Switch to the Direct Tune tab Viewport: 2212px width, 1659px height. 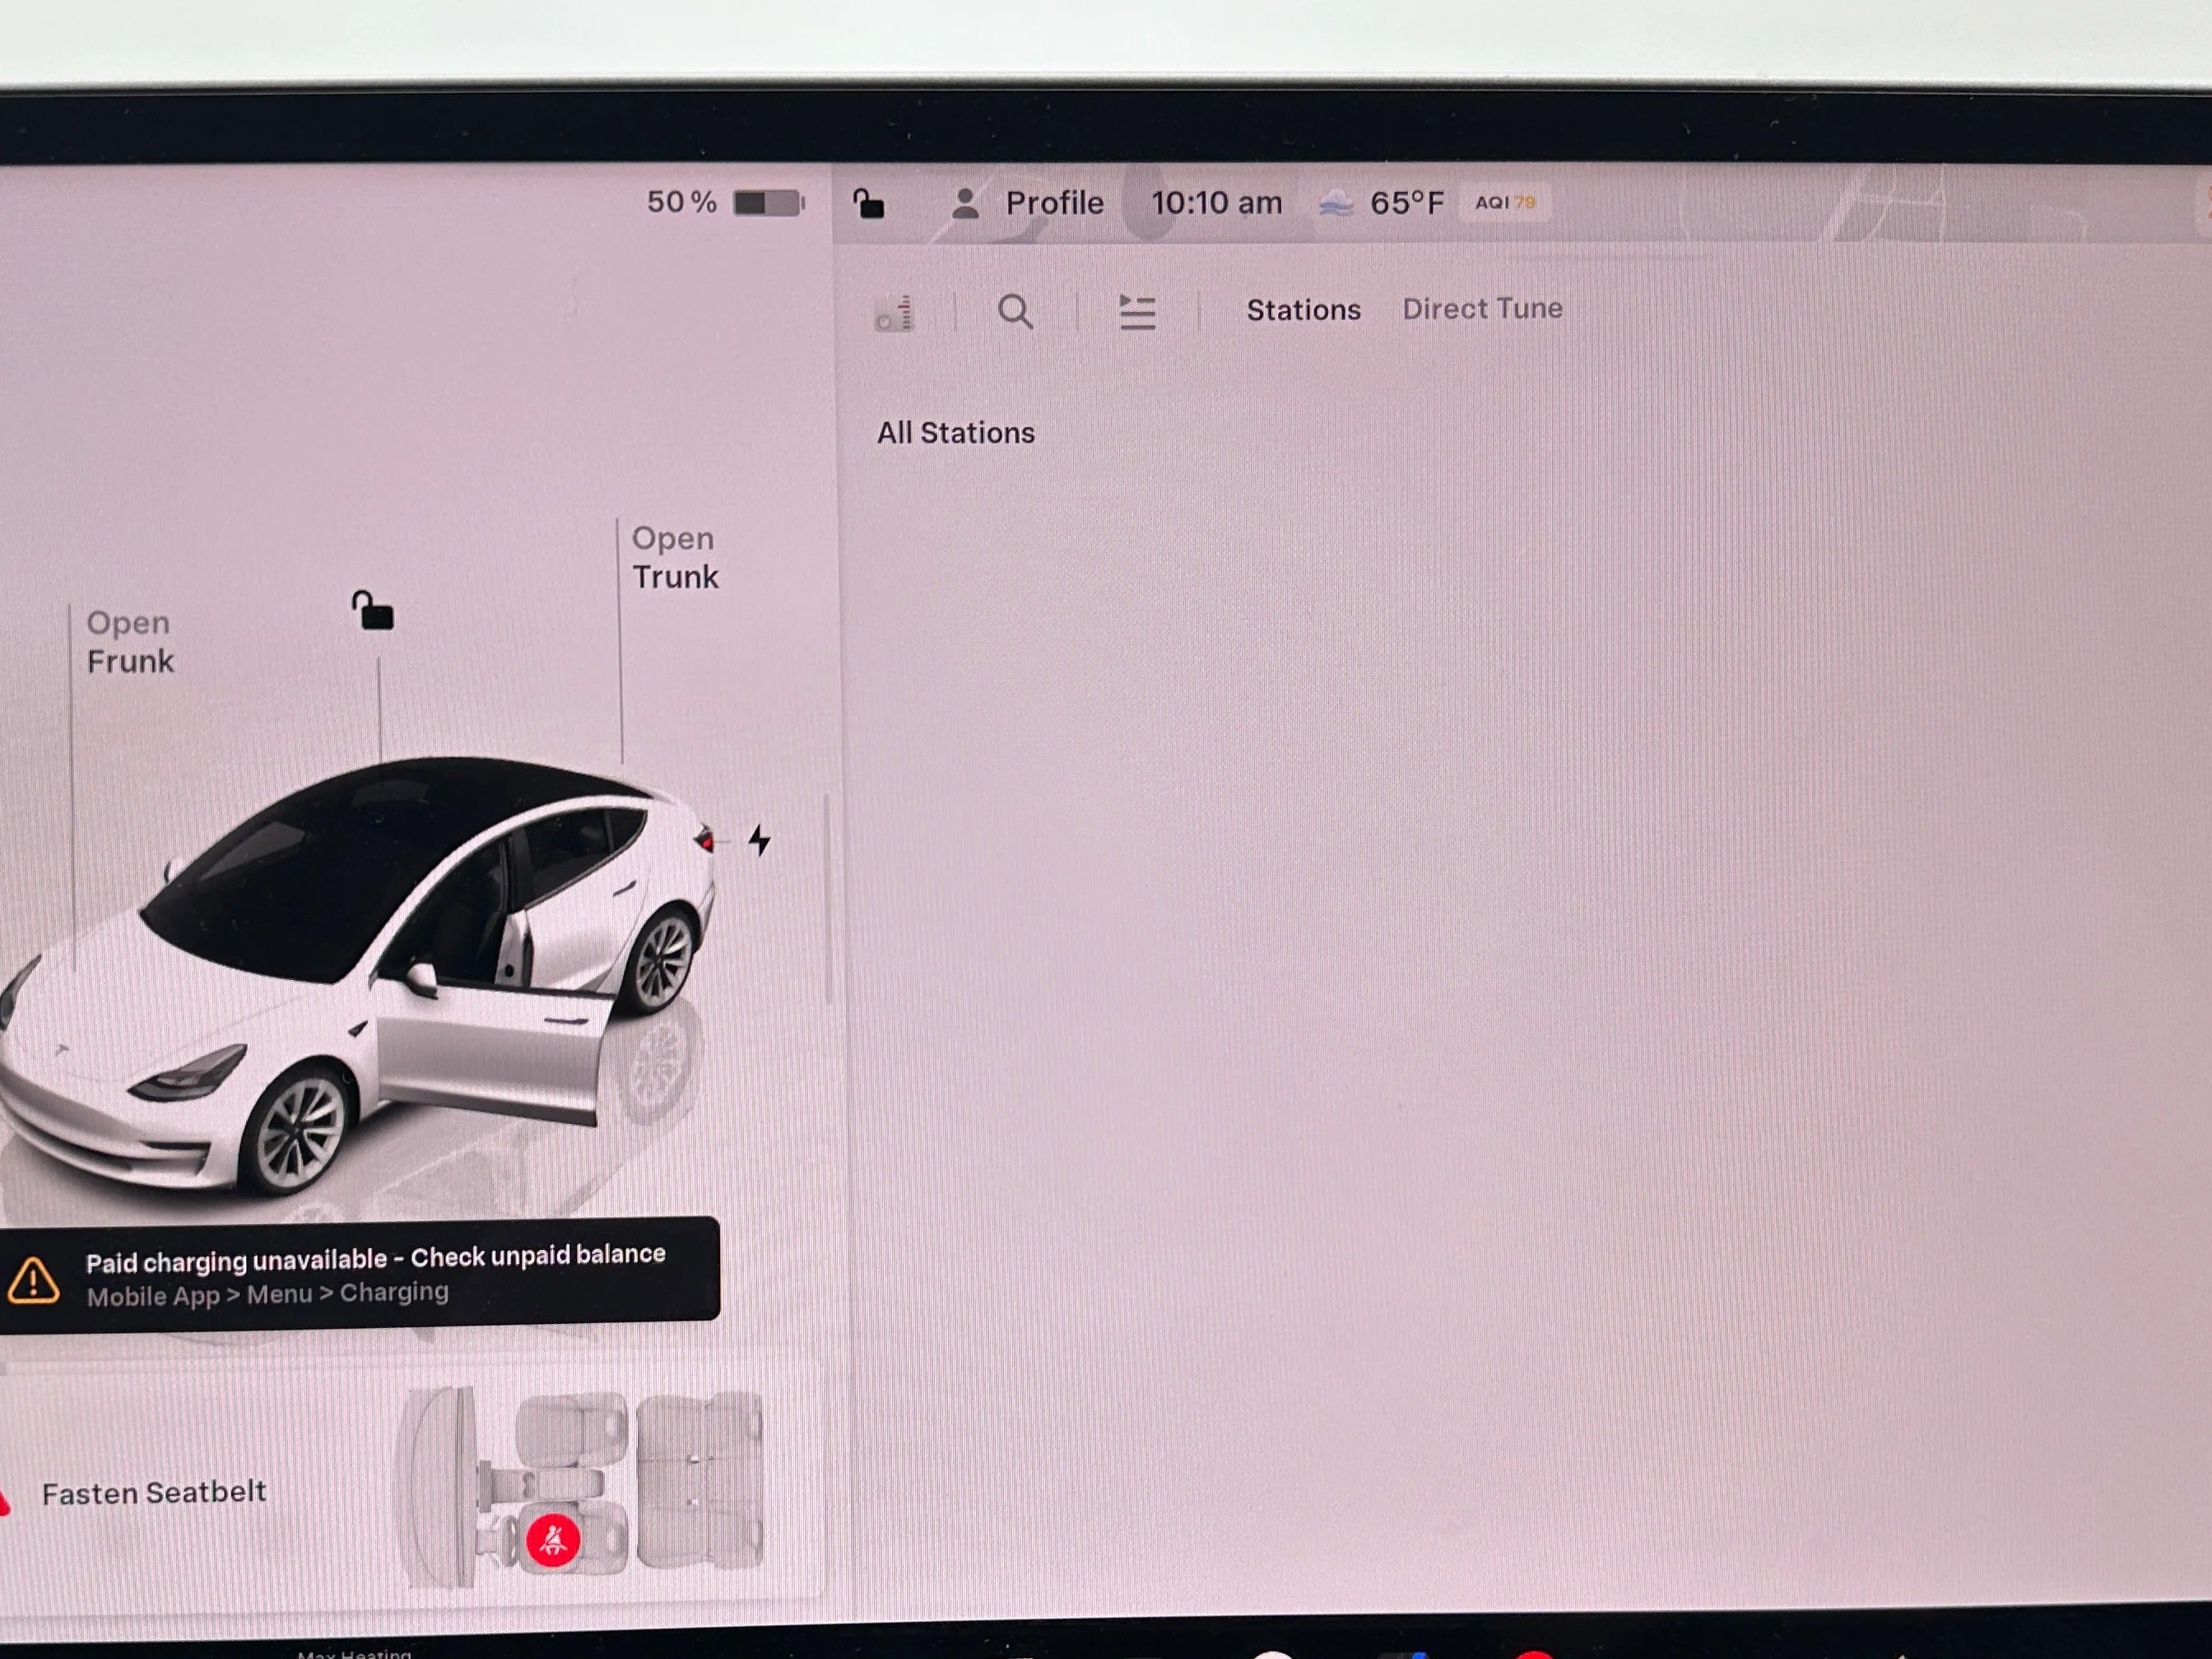click(1482, 309)
